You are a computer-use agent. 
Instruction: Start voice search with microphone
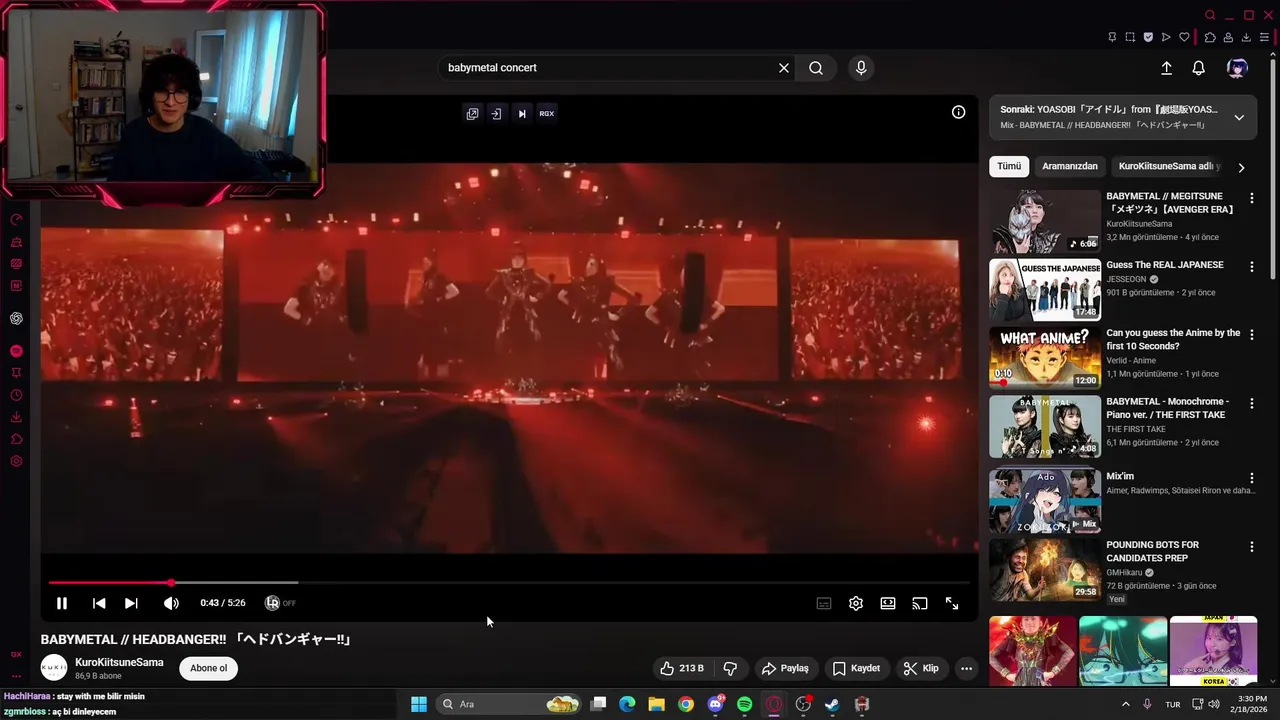[x=861, y=68]
